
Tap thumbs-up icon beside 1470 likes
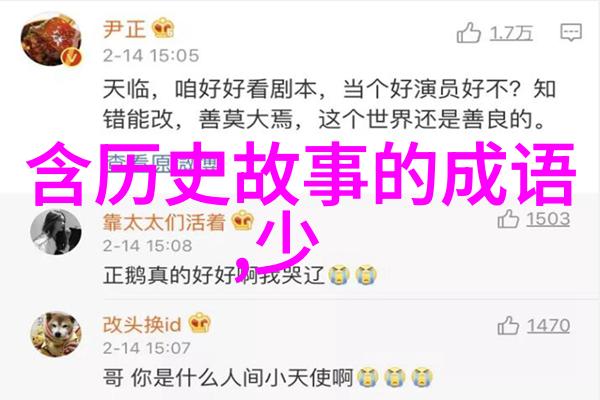(x=508, y=326)
